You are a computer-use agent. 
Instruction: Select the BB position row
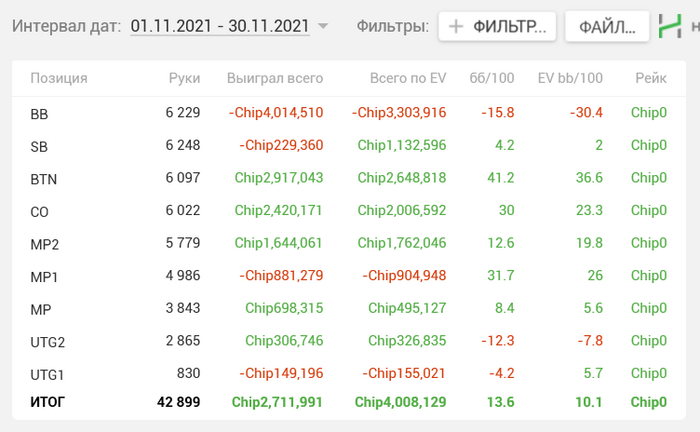349,113
